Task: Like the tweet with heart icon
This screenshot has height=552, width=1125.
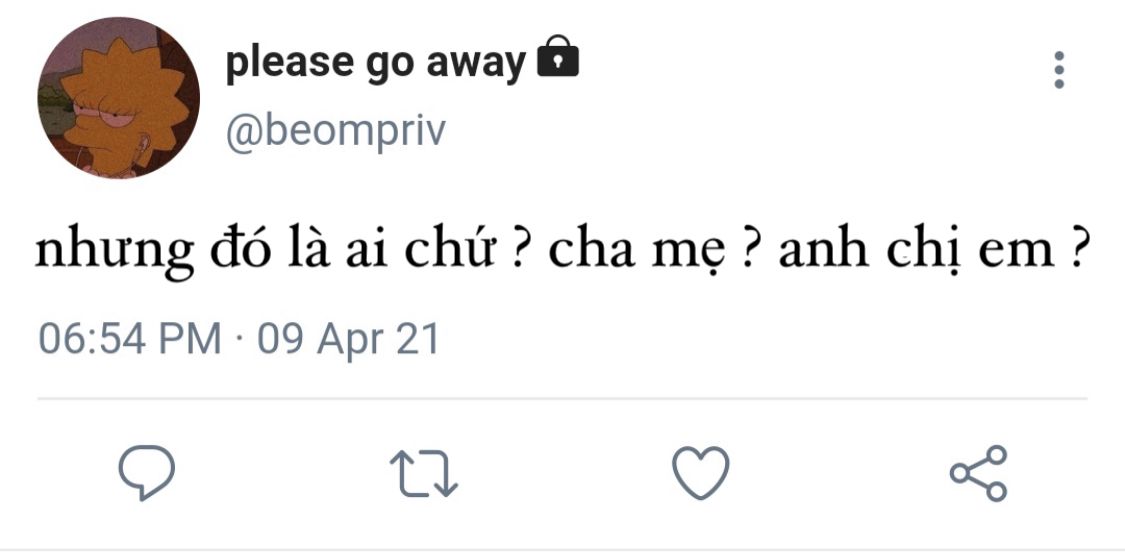Action: [700, 472]
